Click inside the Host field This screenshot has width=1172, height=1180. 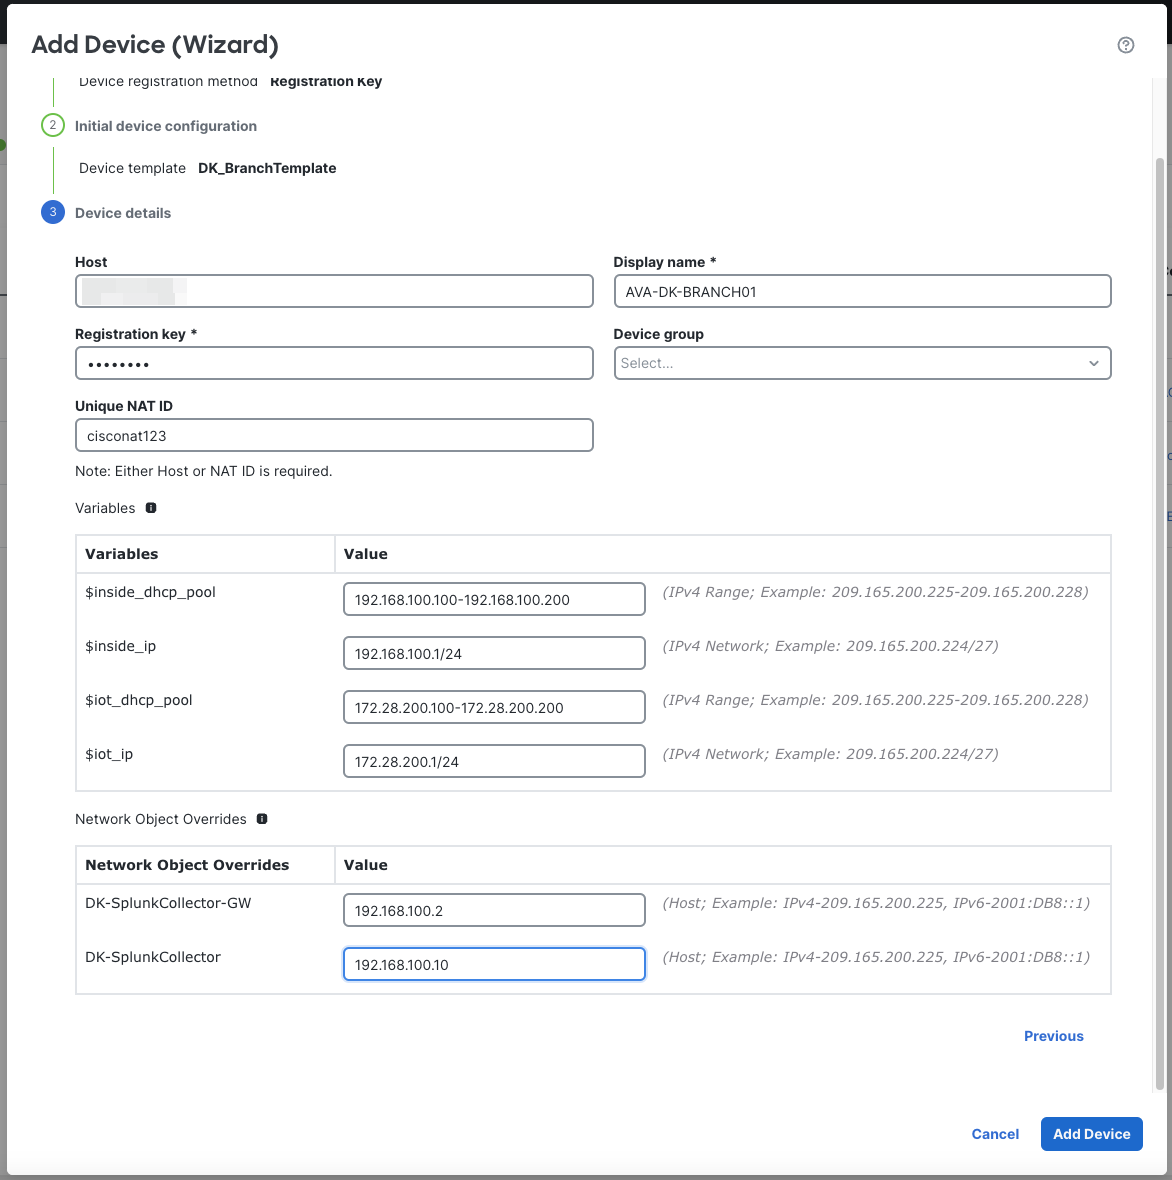[x=334, y=291]
